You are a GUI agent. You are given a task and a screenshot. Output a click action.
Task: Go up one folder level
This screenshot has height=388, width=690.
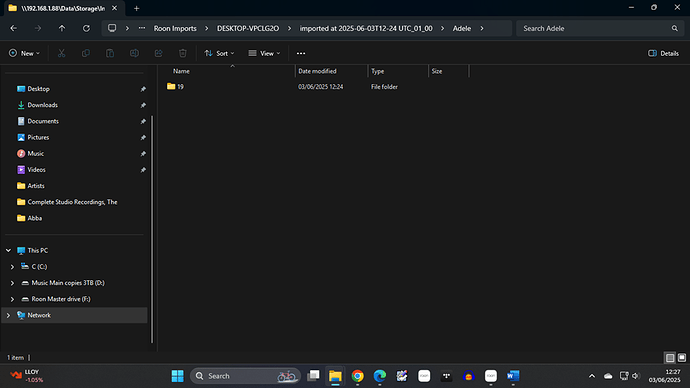click(62, 28)
